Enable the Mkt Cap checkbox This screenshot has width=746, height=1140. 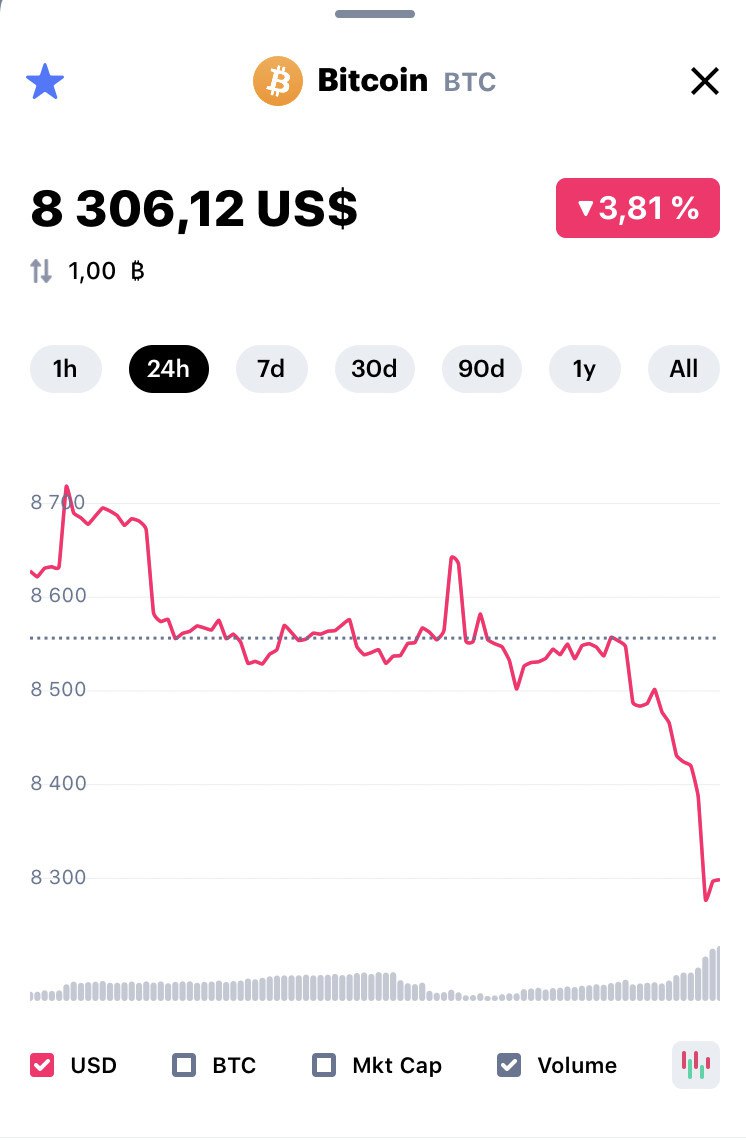324,1065
